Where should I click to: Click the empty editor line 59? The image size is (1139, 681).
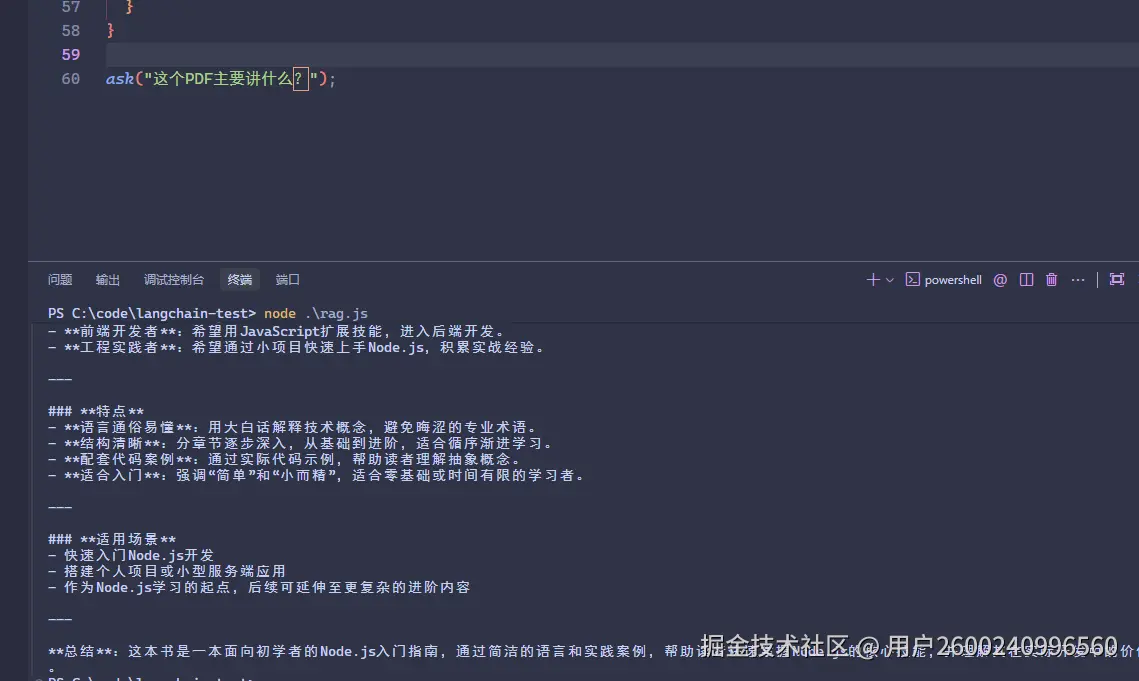(622, 55)
